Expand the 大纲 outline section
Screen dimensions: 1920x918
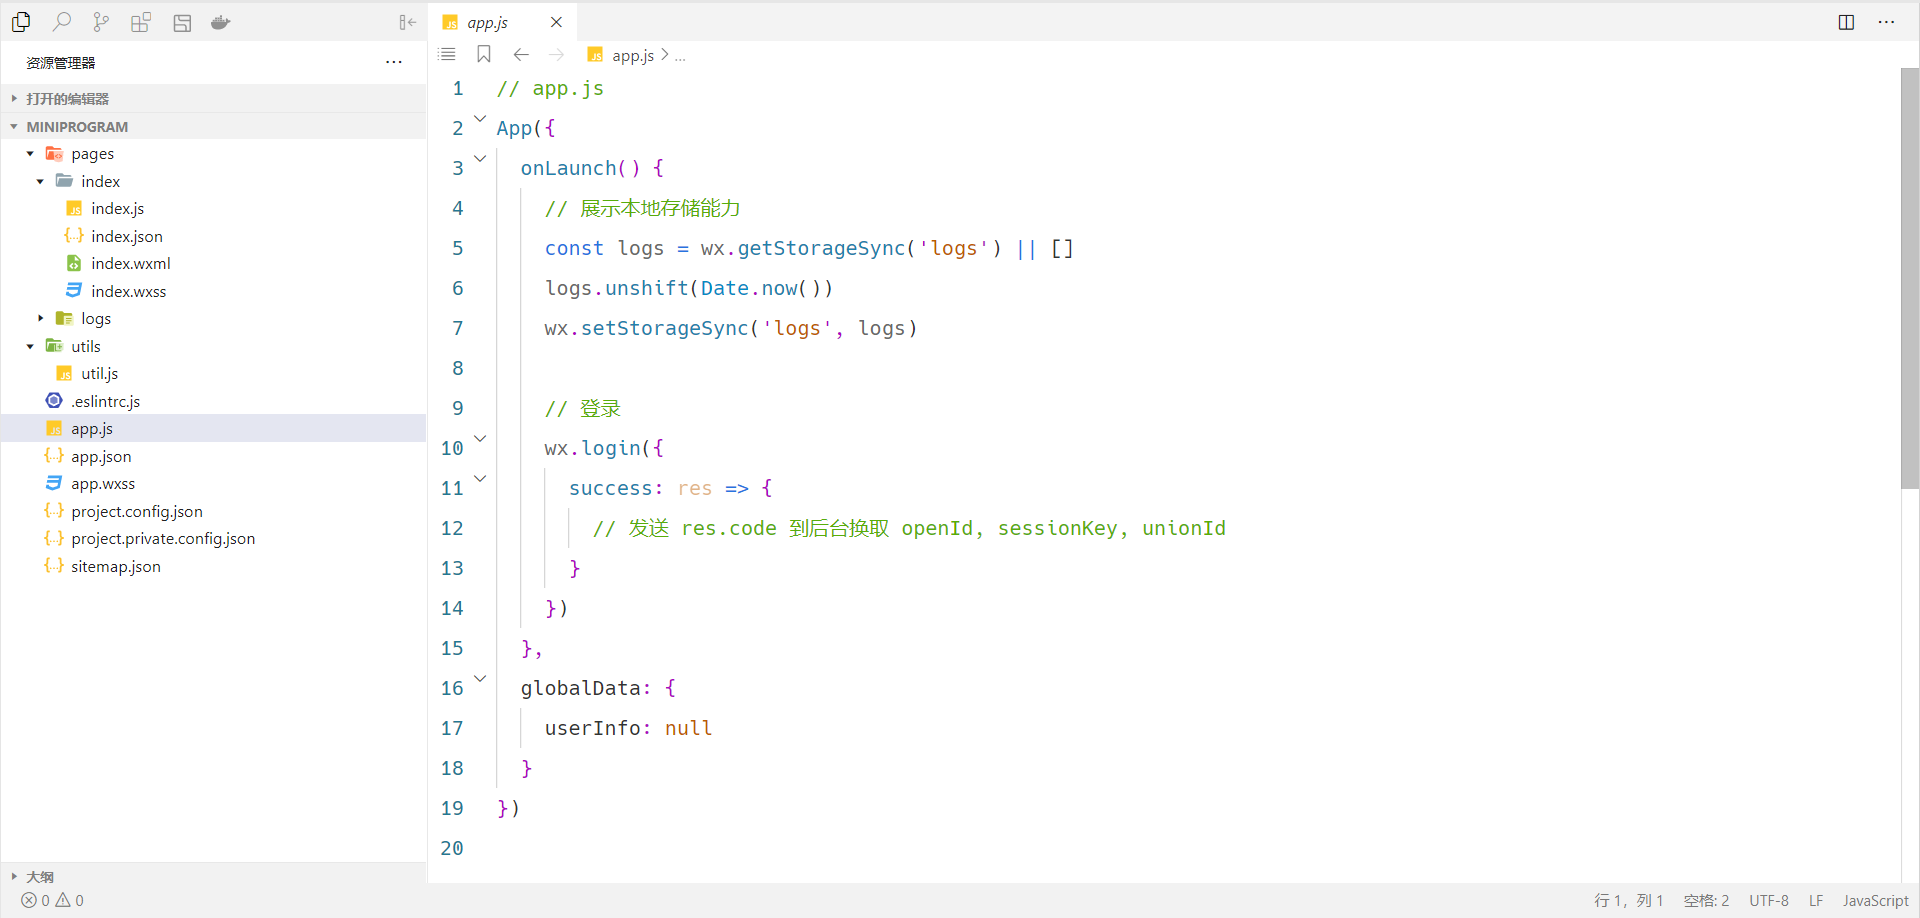[x=213, y=876]
